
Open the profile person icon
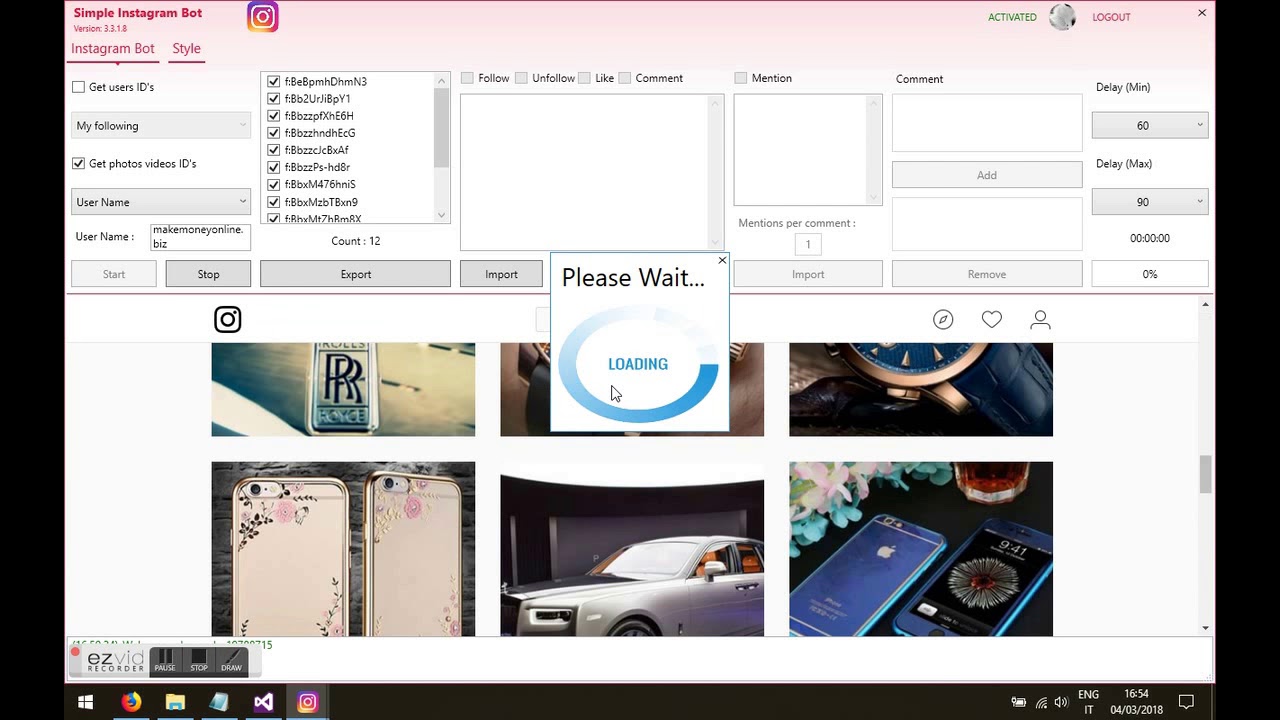click(1040, 319)
